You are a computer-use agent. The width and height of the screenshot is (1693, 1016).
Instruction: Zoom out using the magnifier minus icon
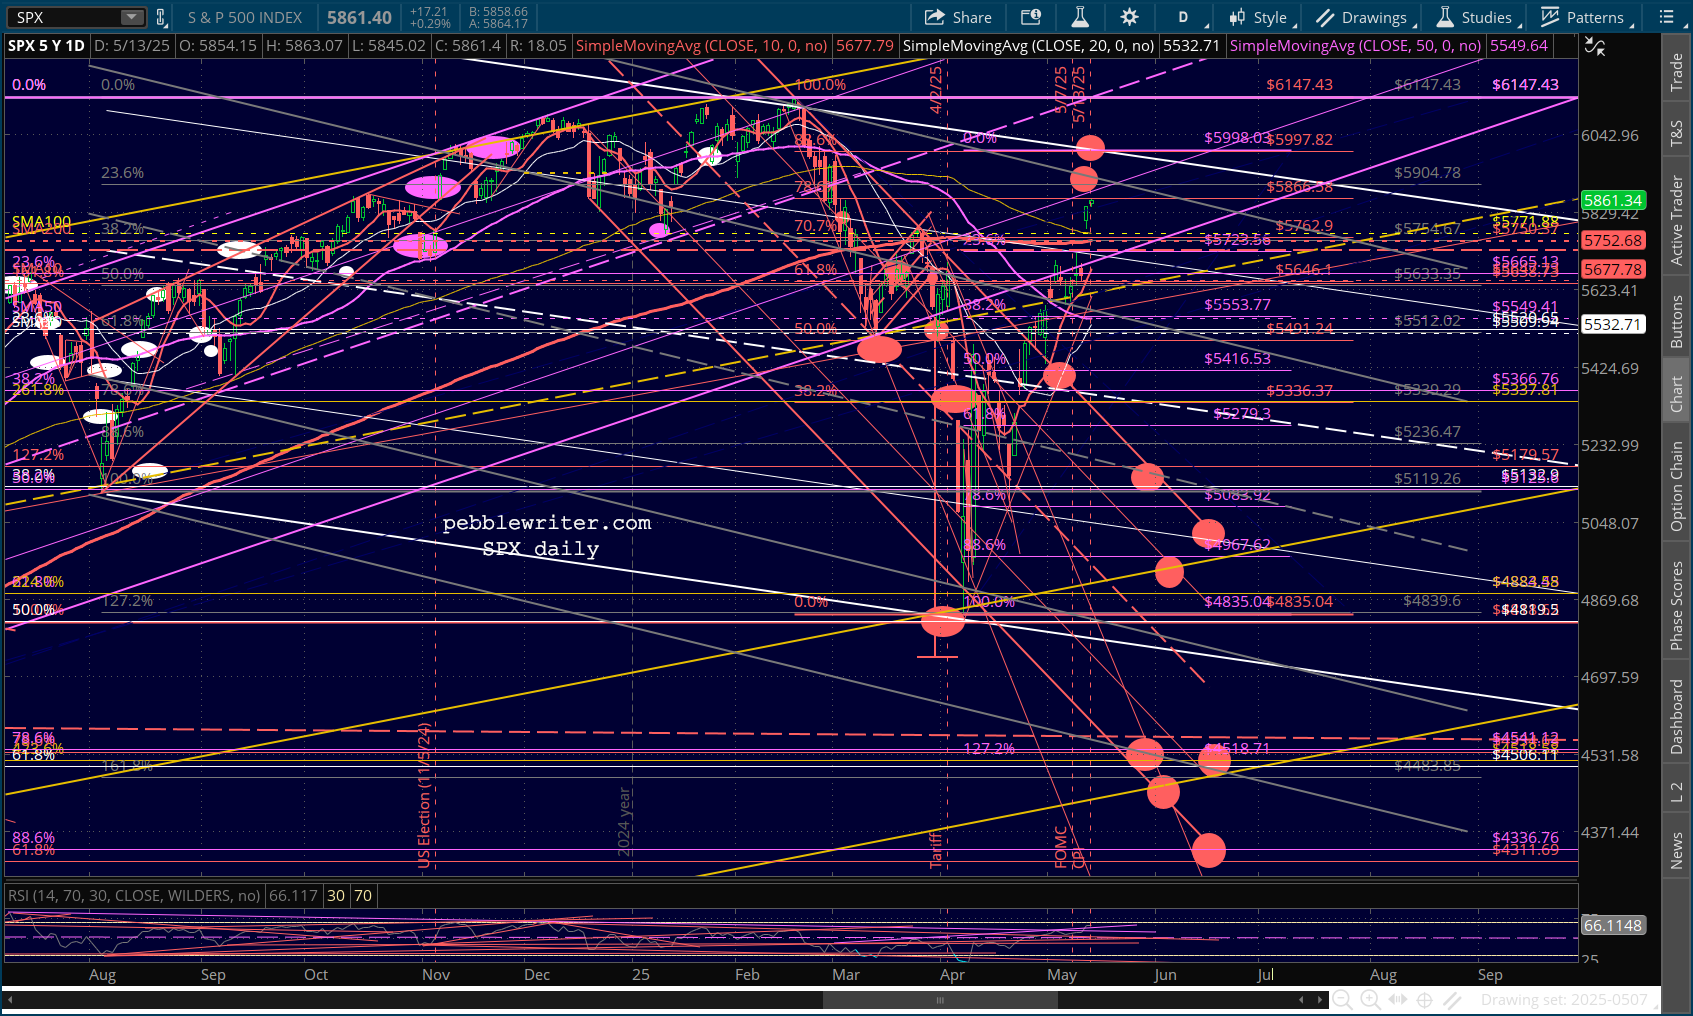pyautogui.click(x=1342, y=999)
